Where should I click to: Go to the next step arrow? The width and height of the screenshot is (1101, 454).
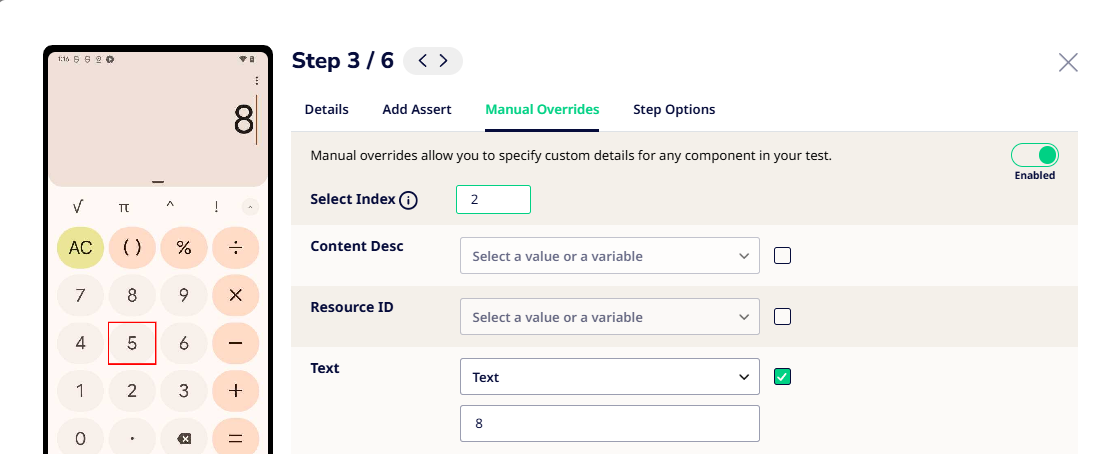tap(443, 61)
